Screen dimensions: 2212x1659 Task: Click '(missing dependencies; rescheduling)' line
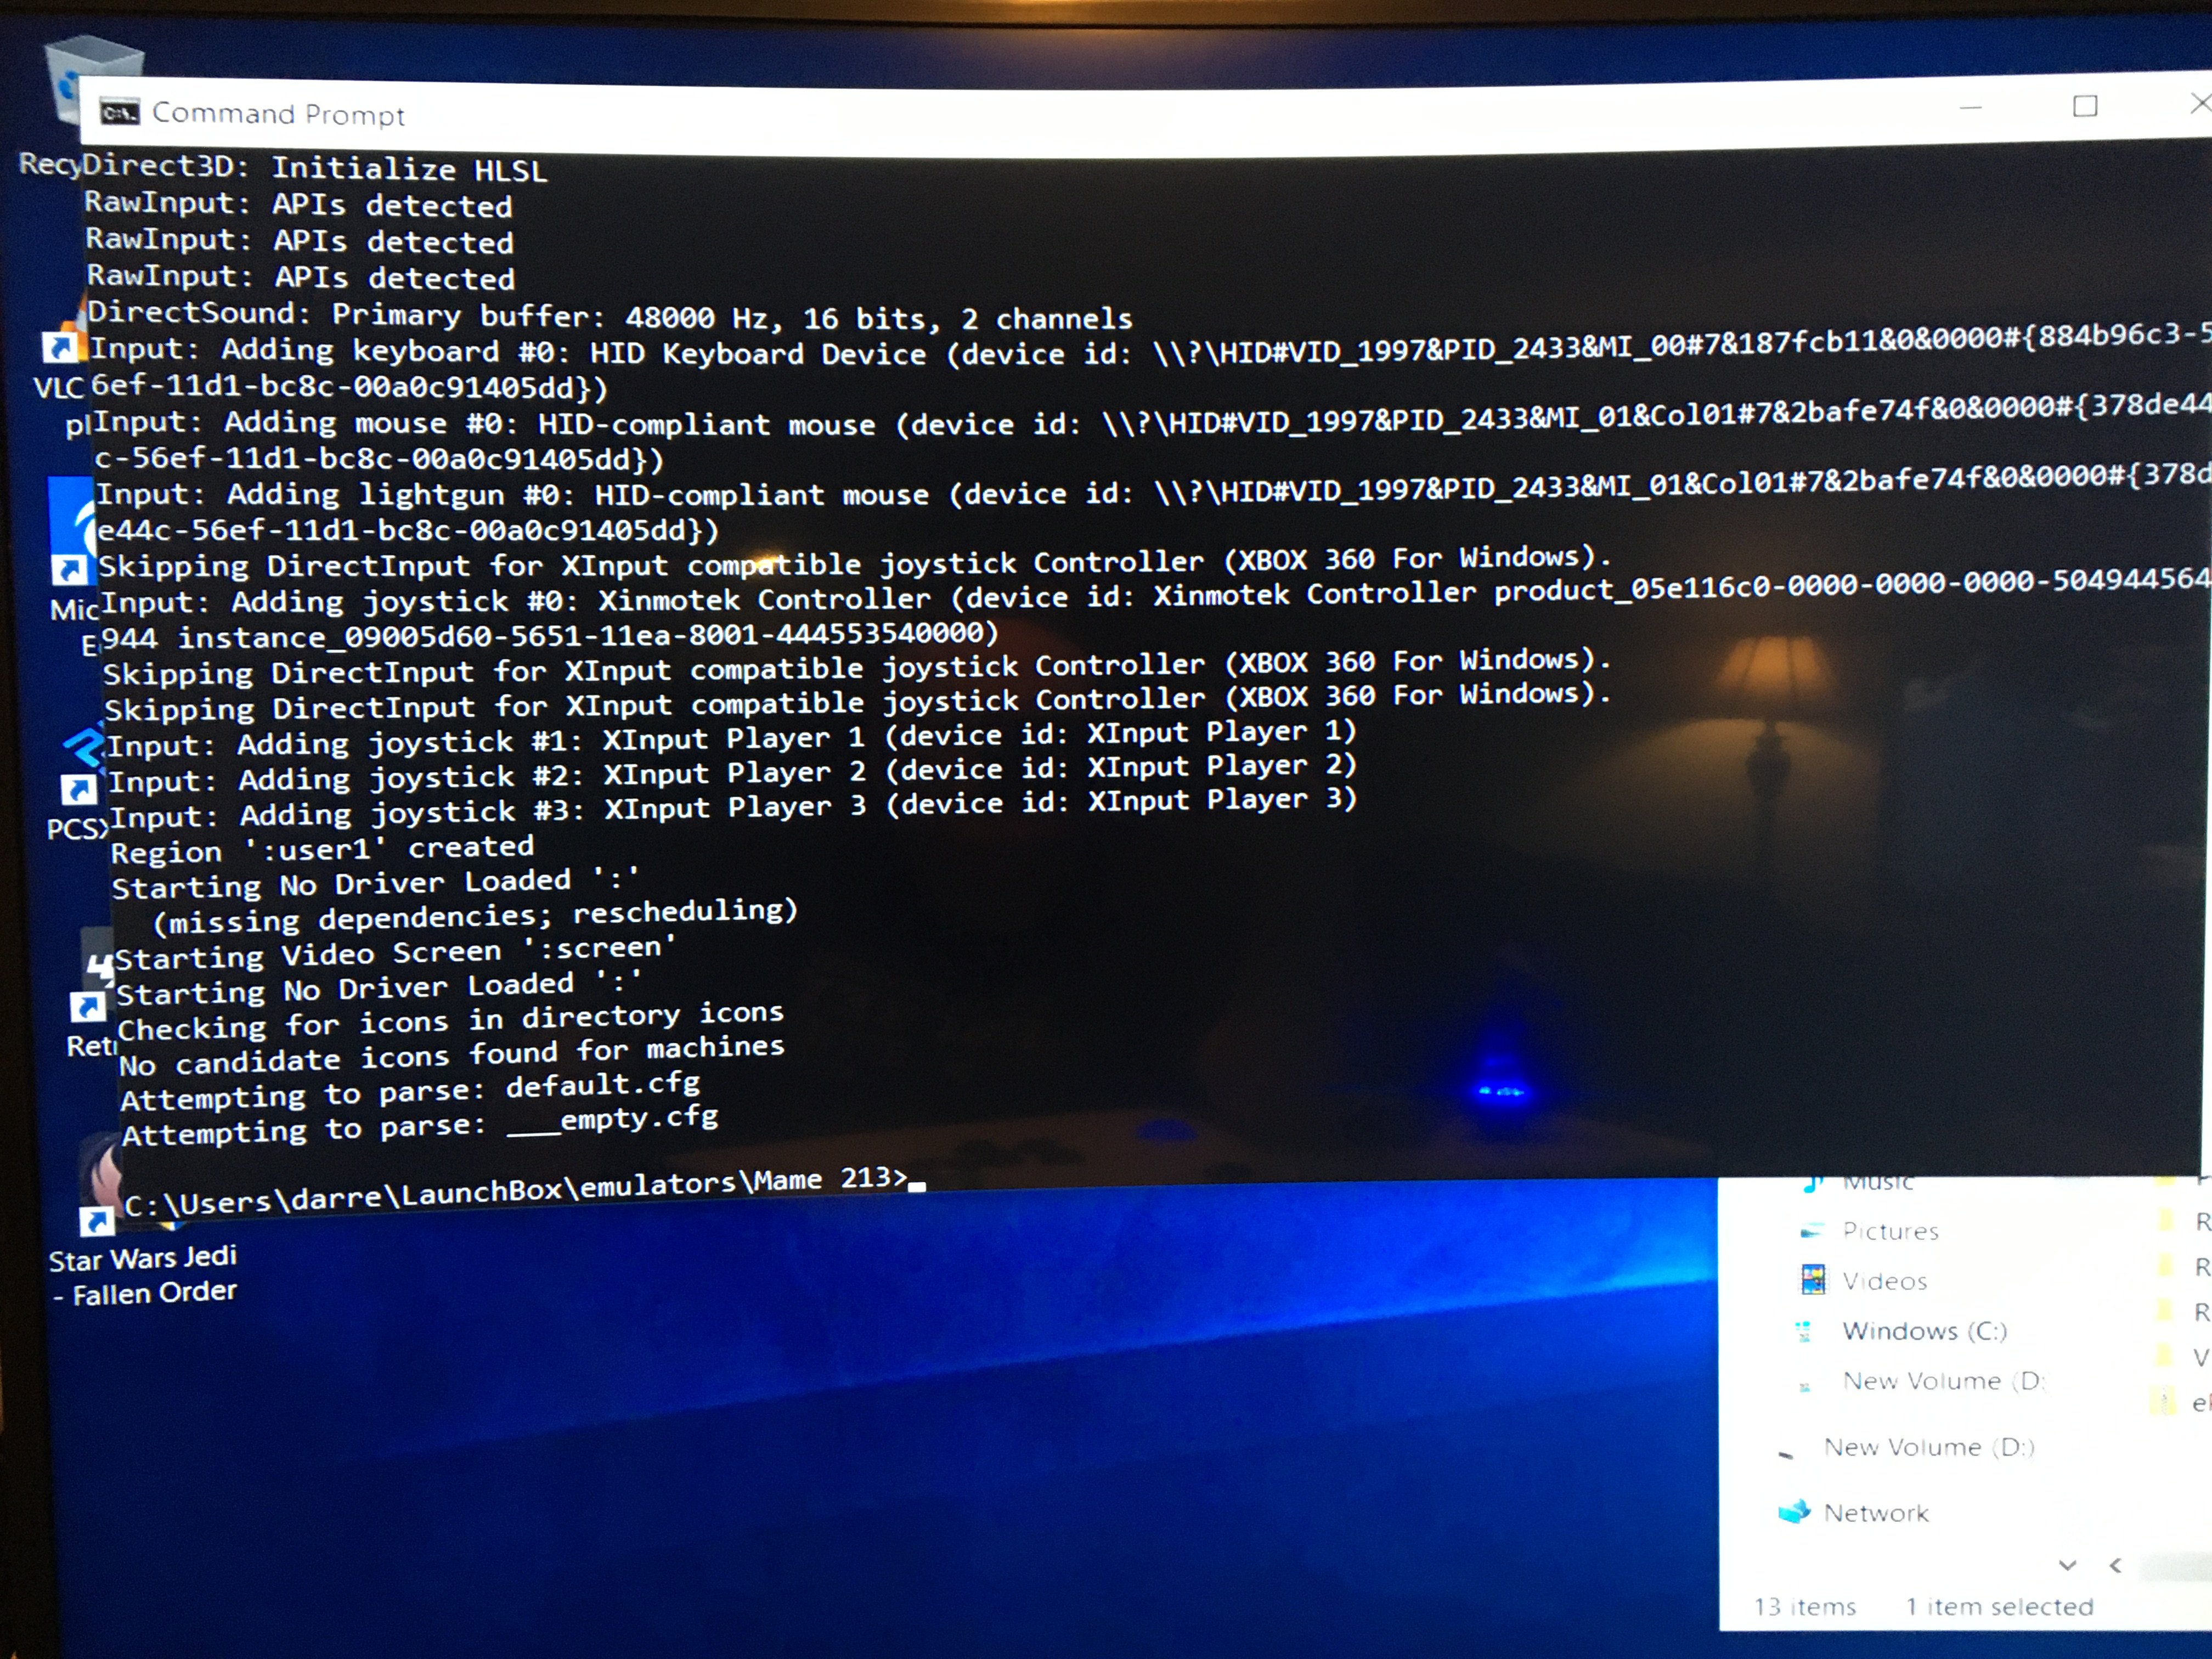475,917
